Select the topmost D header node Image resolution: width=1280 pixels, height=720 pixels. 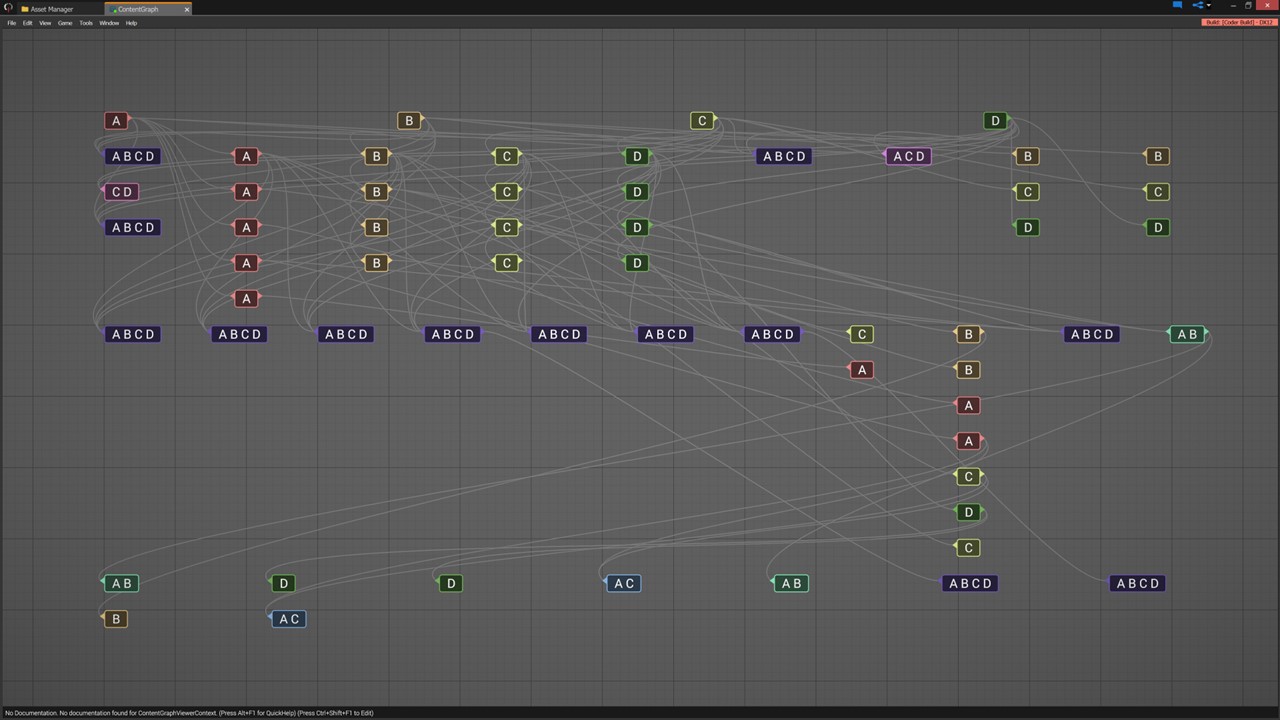tap(995, 121)
